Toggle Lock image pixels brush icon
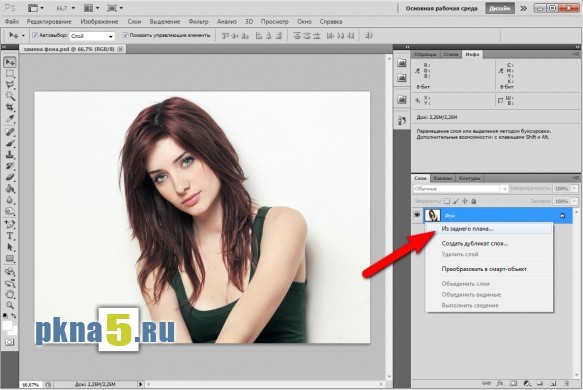This screenshot has width=583, height=390. point(456,201)
